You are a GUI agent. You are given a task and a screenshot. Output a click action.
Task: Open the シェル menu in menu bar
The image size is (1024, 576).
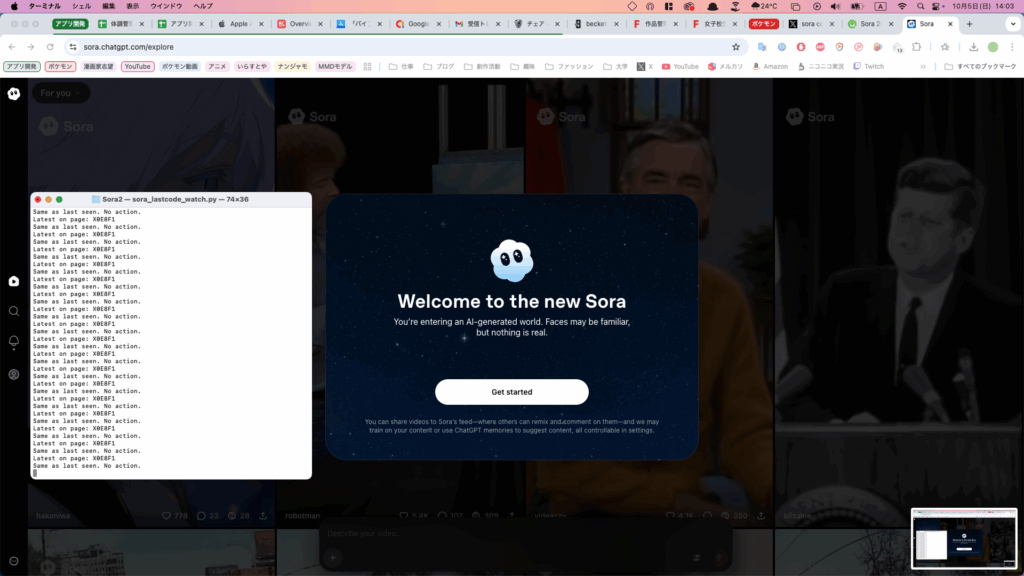click(81, 6)
